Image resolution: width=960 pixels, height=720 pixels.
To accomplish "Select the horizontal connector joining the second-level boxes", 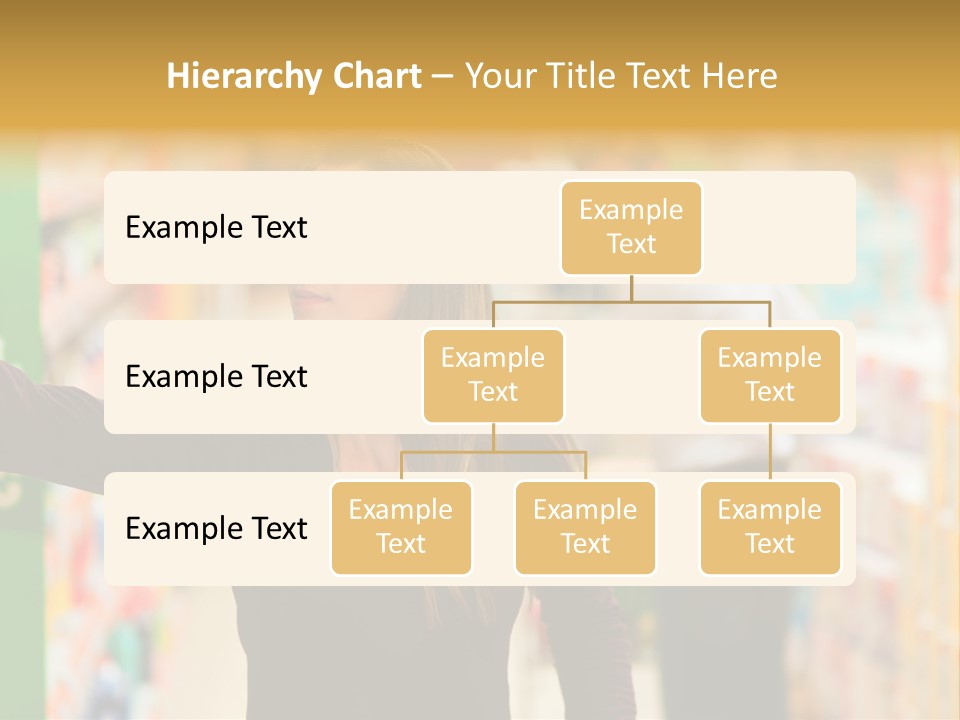I will click(x=631, y=300).
